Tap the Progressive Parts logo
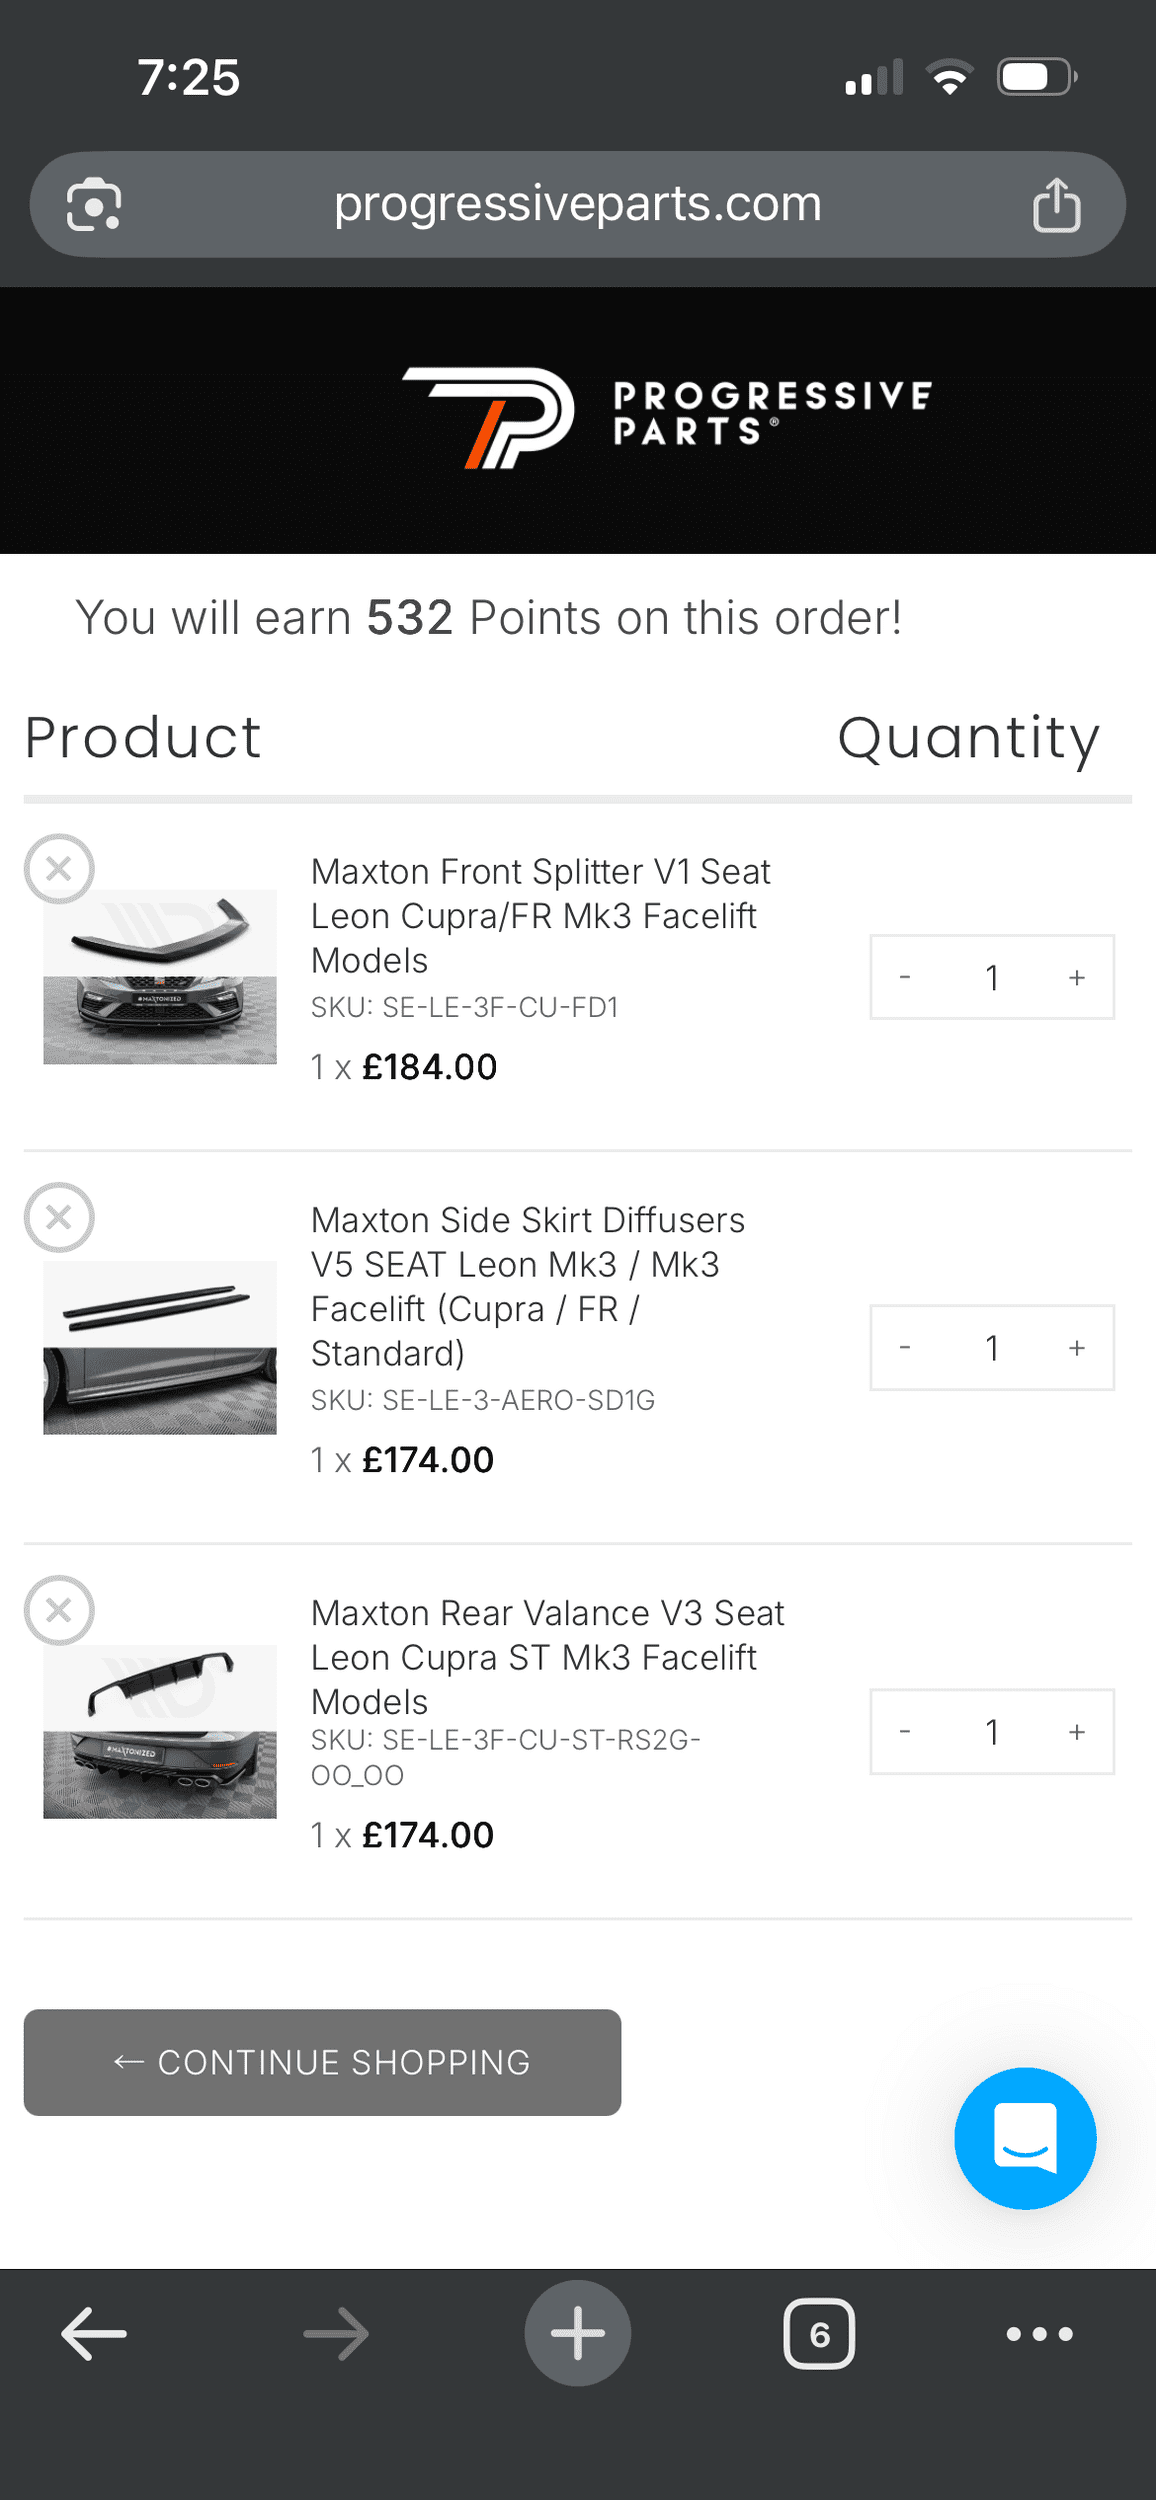This screenshot has width=1156, height=2500. (667, 417)
